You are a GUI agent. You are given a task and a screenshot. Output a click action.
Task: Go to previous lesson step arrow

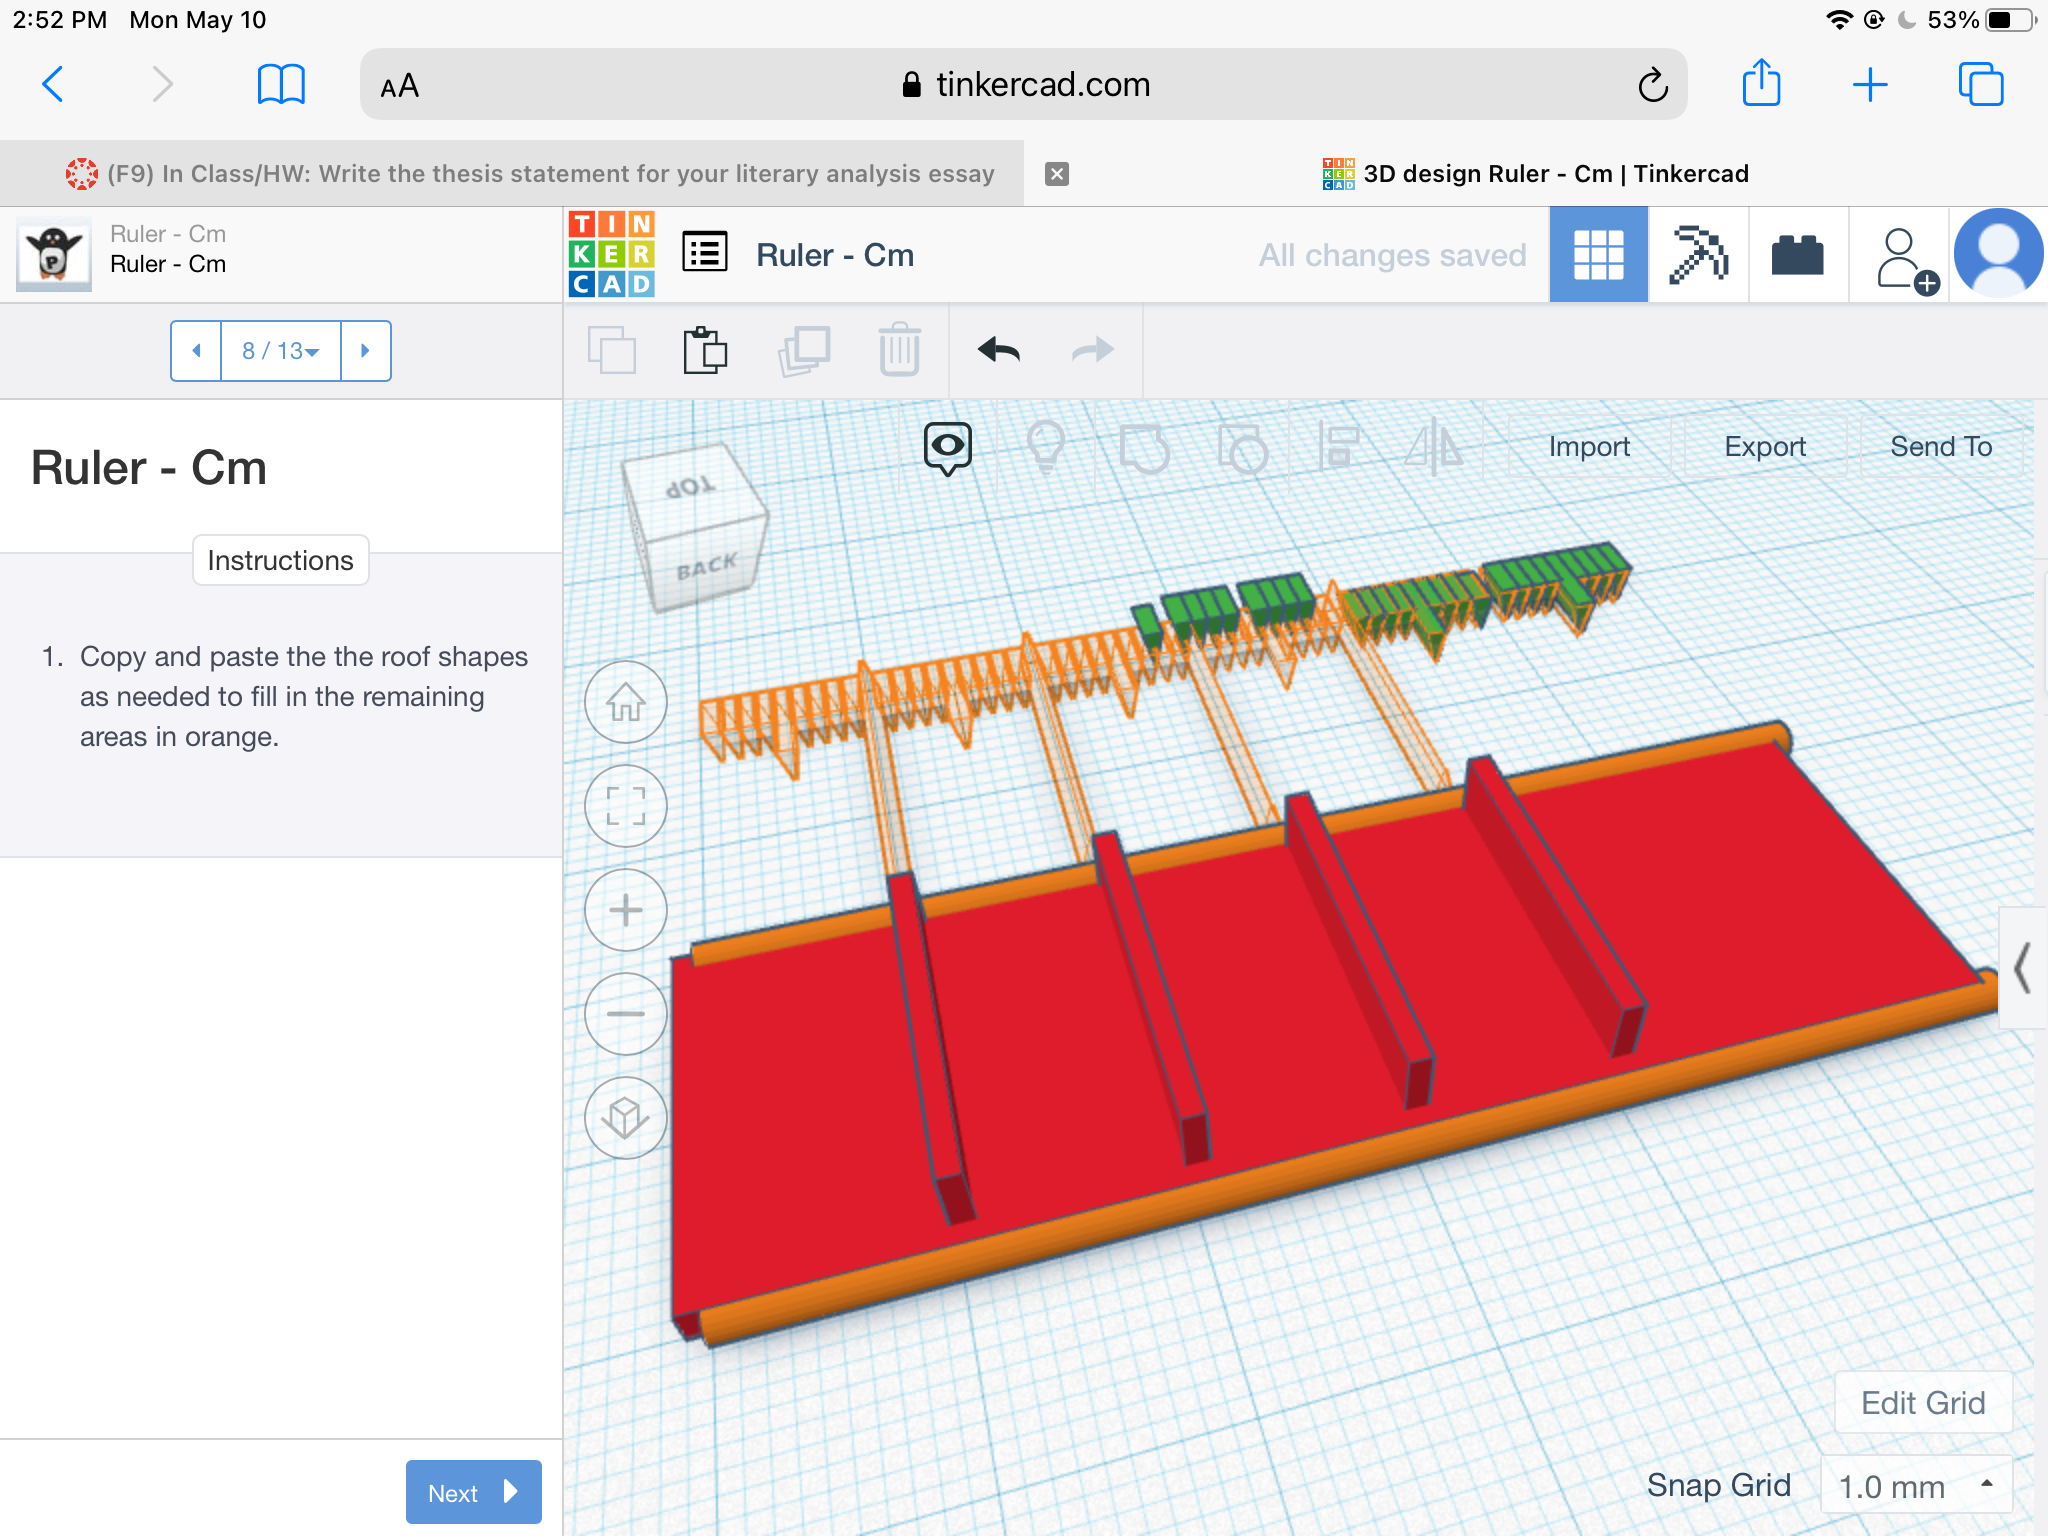coord(196,351)
